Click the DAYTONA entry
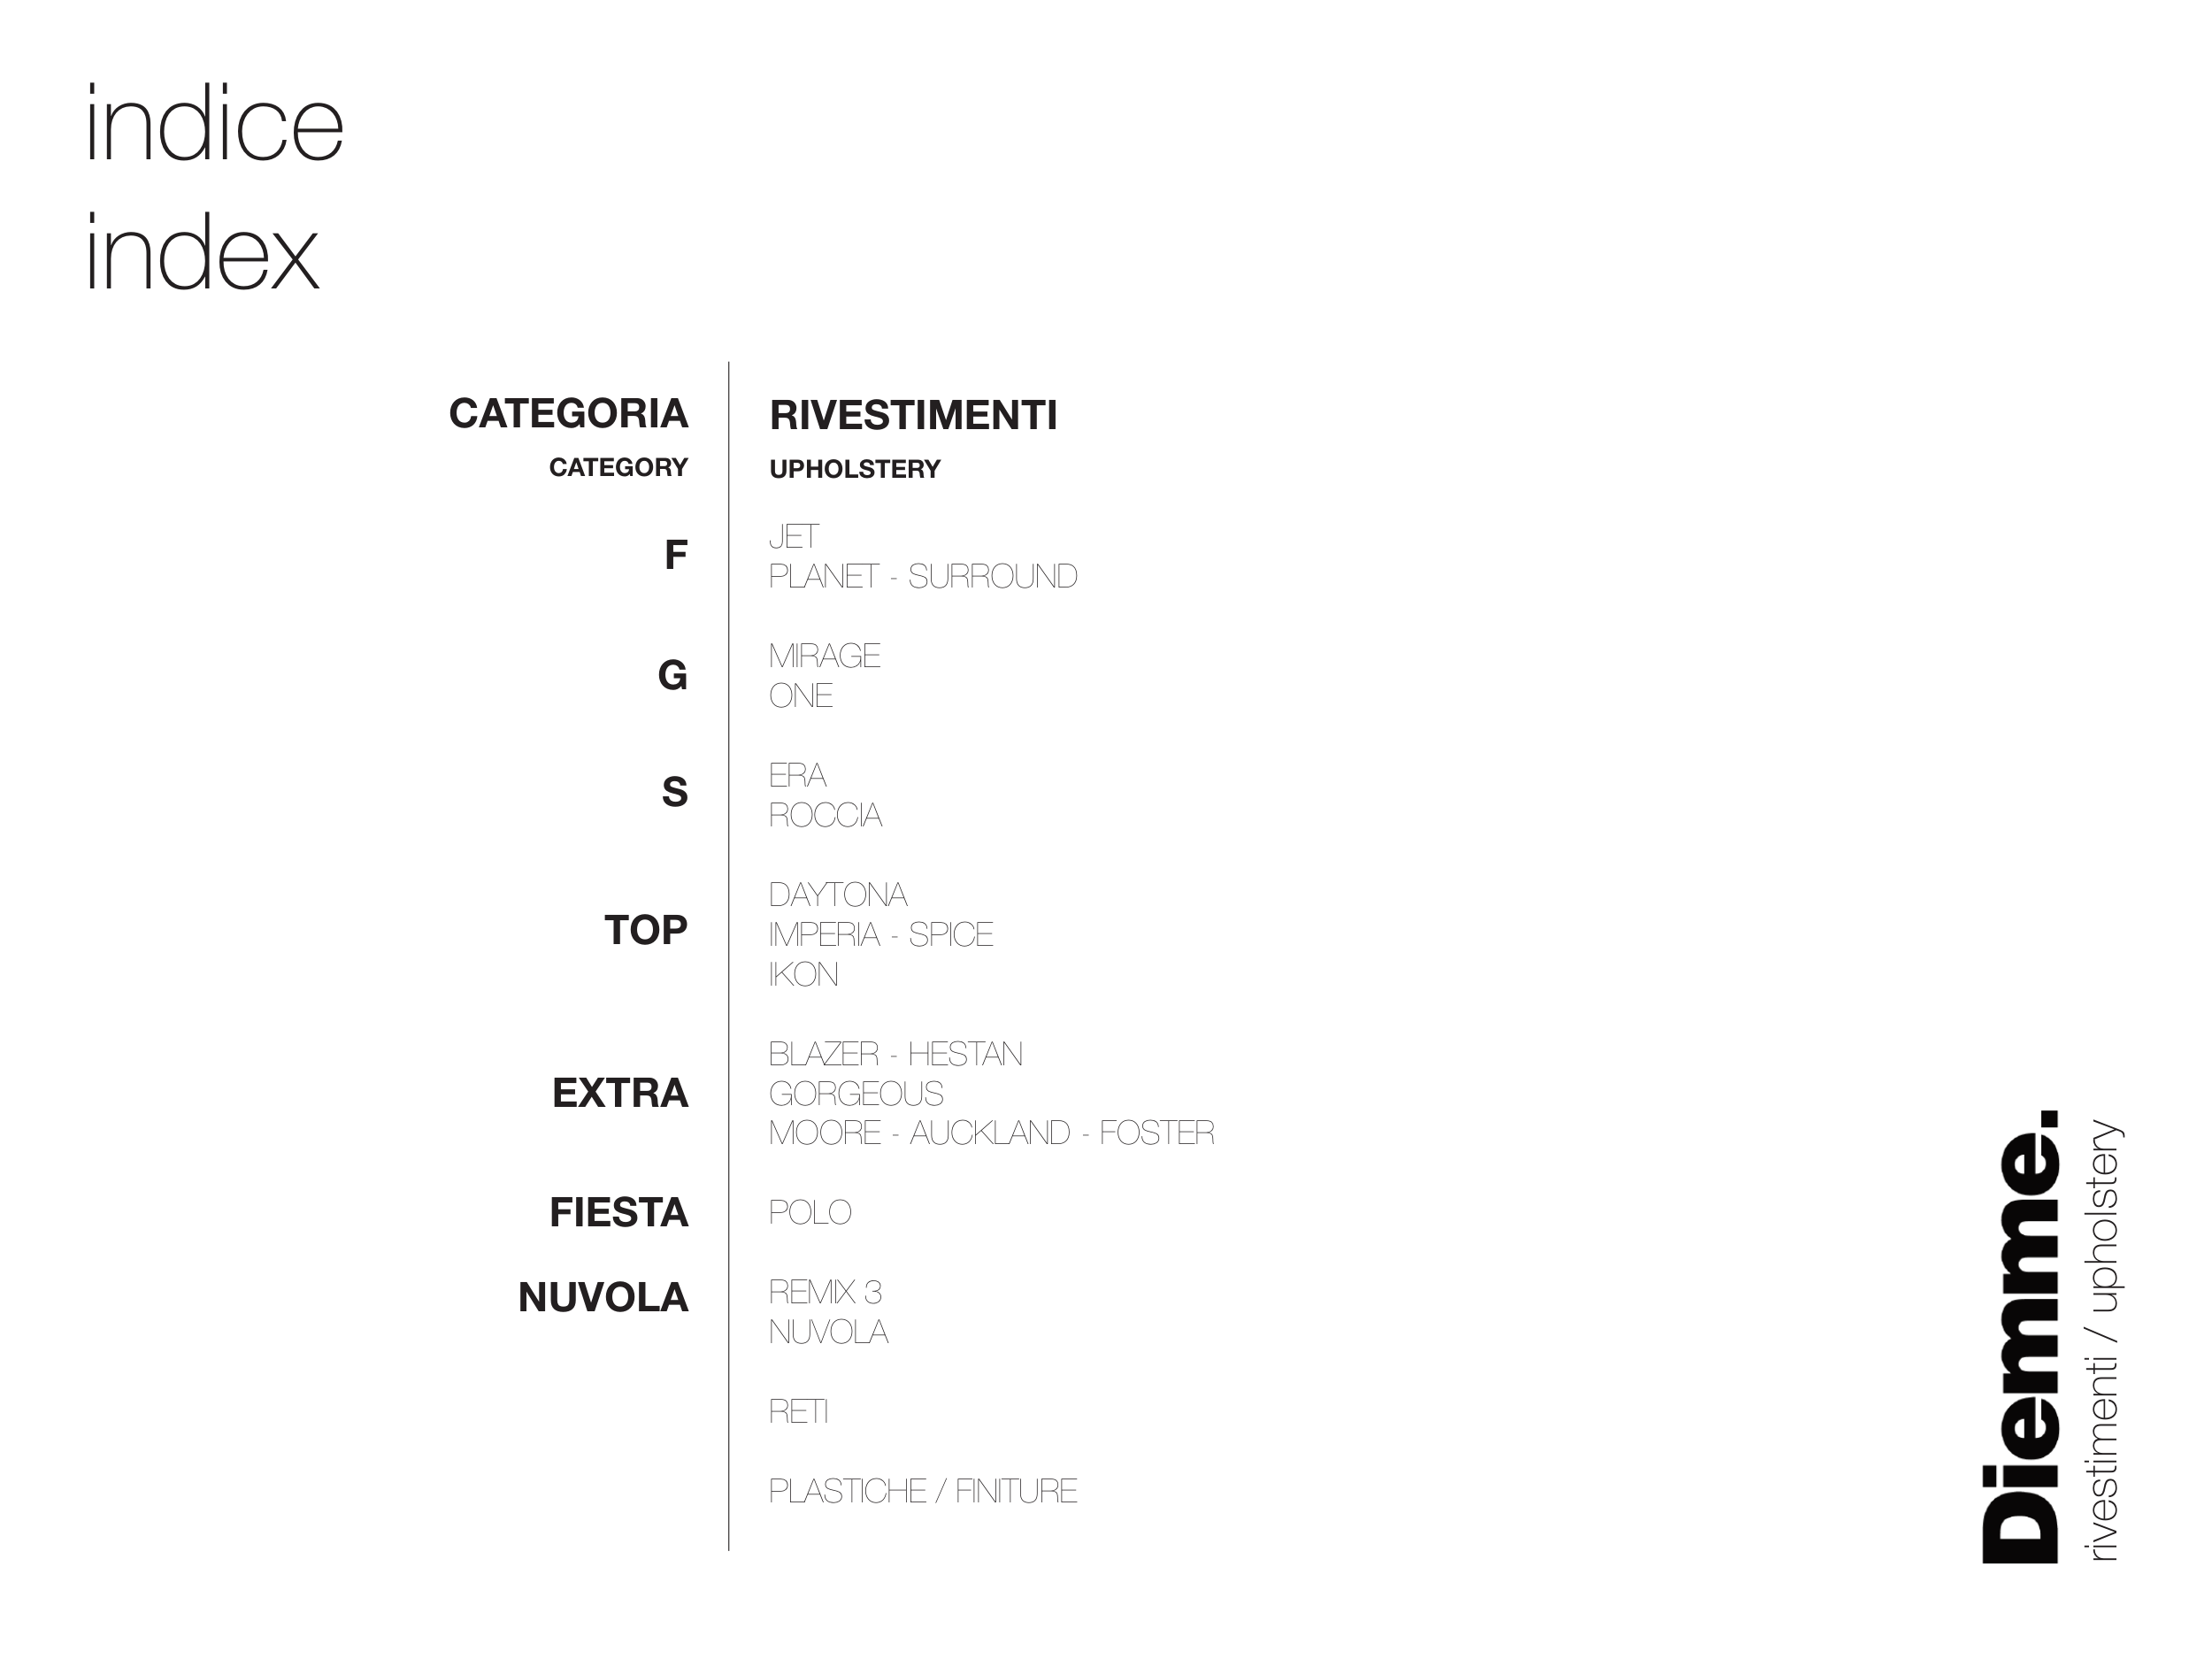Viewport: 2212px width, 1659px height. pos(837,895)
